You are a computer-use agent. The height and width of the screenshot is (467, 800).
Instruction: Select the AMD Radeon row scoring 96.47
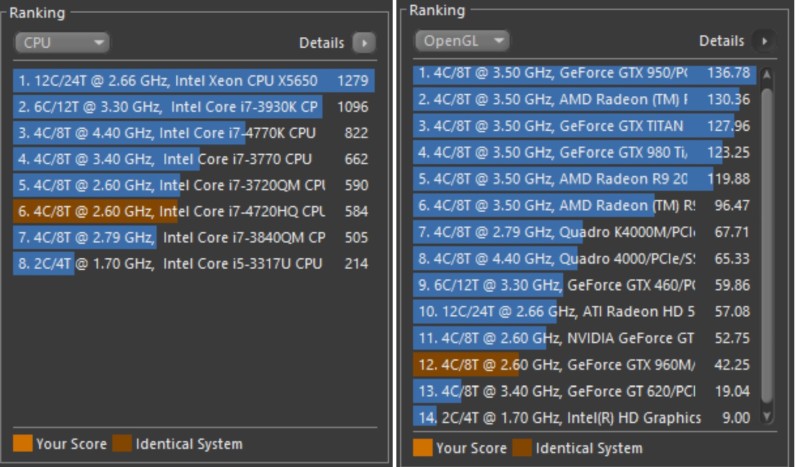tap(585, 205)
